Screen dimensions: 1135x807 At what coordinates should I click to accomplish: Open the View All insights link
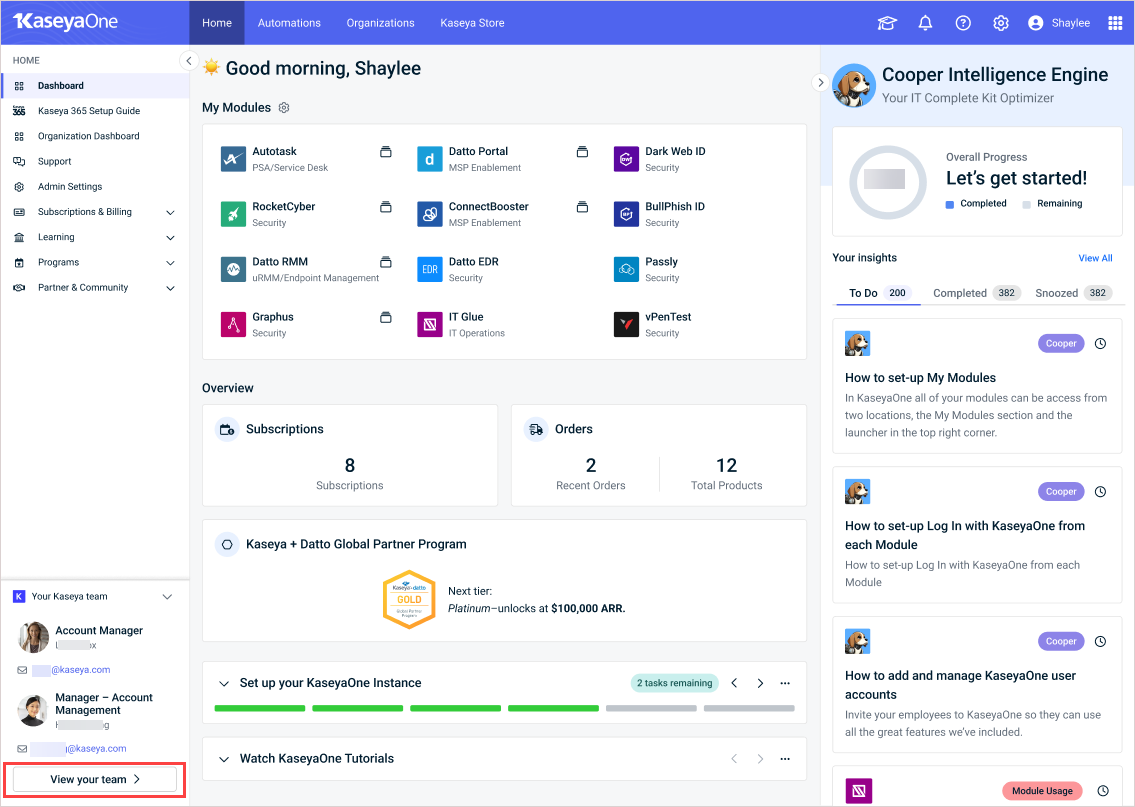pos(1095,258)
